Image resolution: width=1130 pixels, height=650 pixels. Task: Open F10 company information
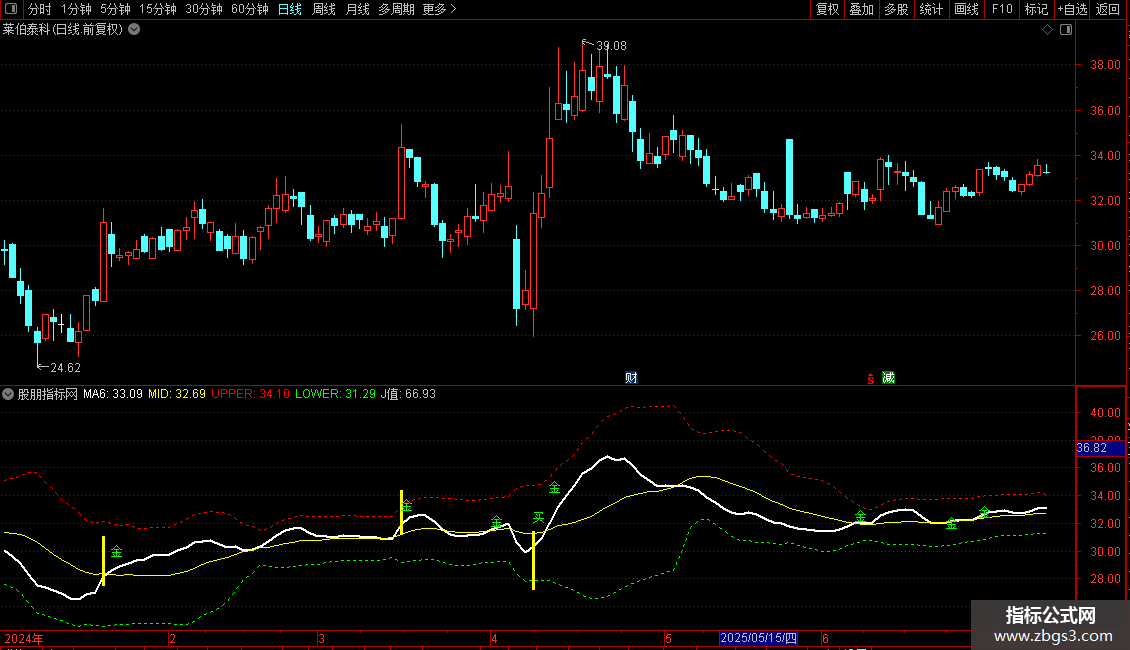pos(1002,9)
